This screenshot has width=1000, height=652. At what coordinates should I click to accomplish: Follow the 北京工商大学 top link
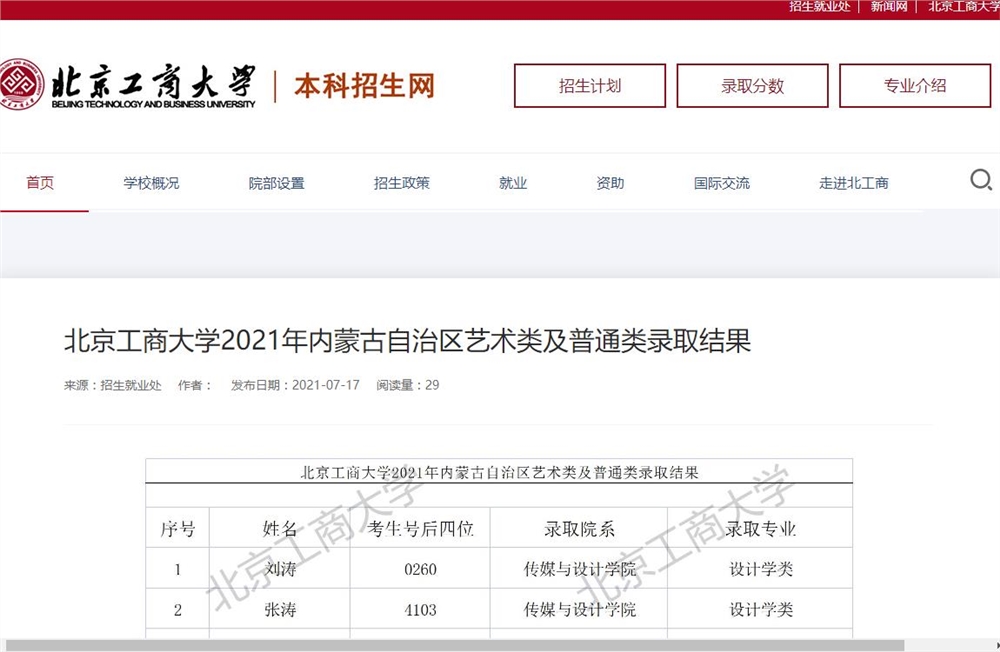tap(964, 6)
